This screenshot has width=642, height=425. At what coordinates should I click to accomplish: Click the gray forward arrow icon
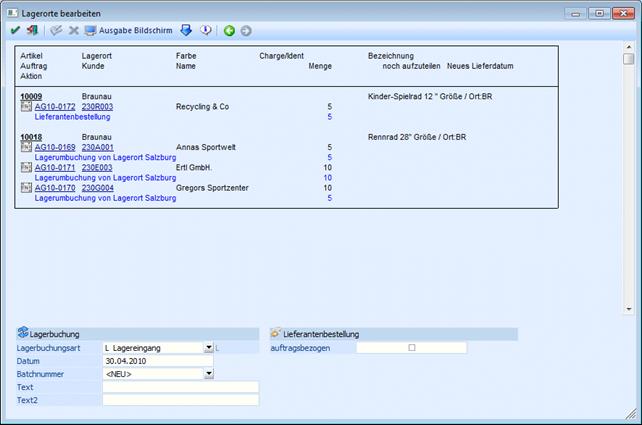246,31
